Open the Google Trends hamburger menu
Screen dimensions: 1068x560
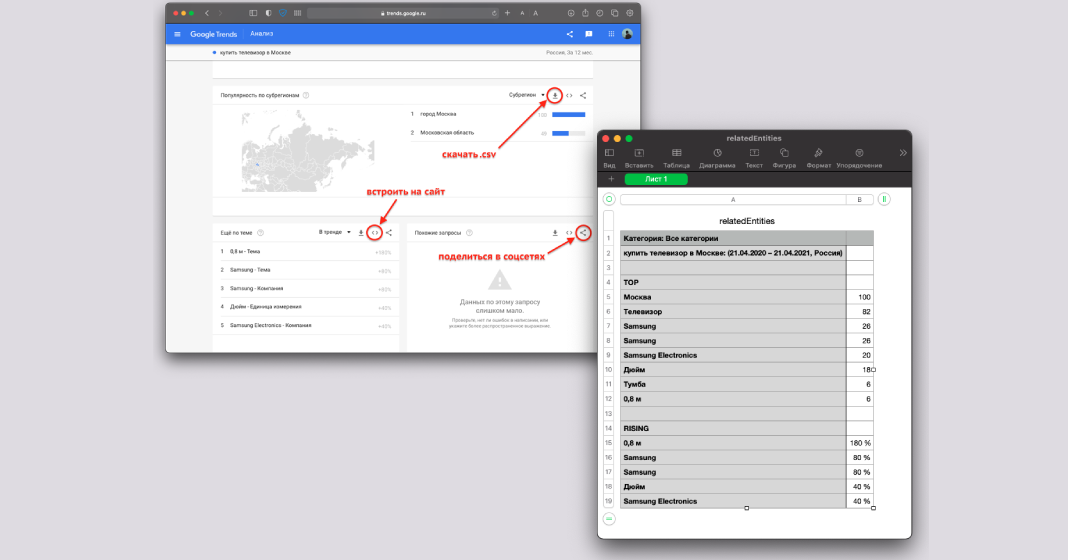178,34
